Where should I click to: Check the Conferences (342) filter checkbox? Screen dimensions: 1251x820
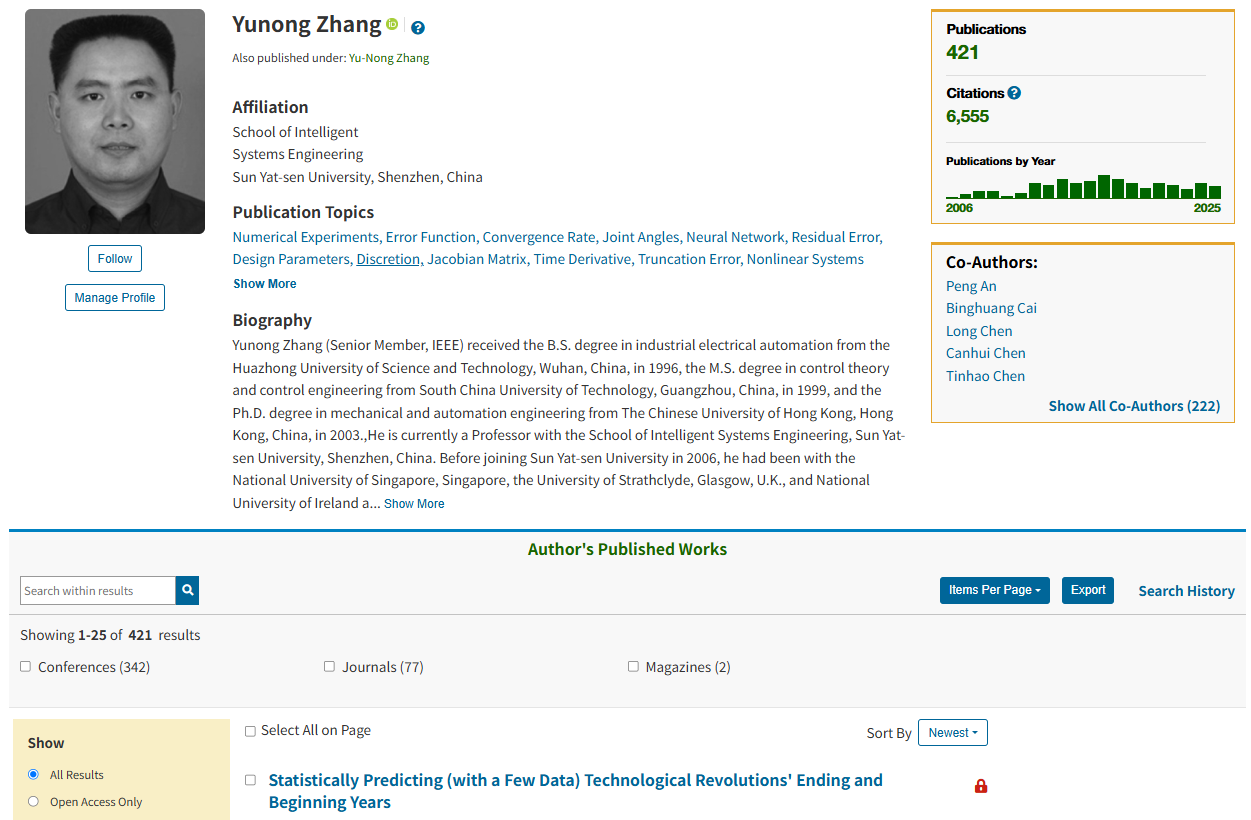click(x=25, y=666)
